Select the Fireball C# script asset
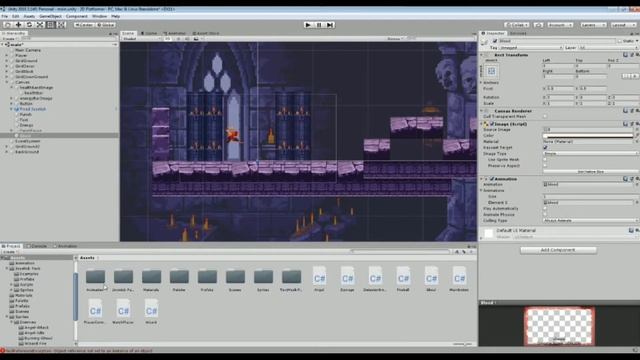Image resolution: width=640 pixels, height=360 pixels. point(403,279)
